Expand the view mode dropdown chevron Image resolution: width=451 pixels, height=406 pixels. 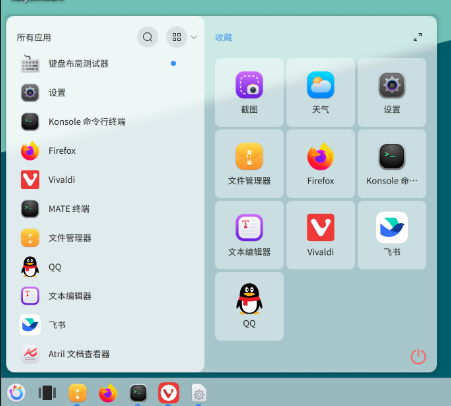pyautogui.click(x=194, y=37)
